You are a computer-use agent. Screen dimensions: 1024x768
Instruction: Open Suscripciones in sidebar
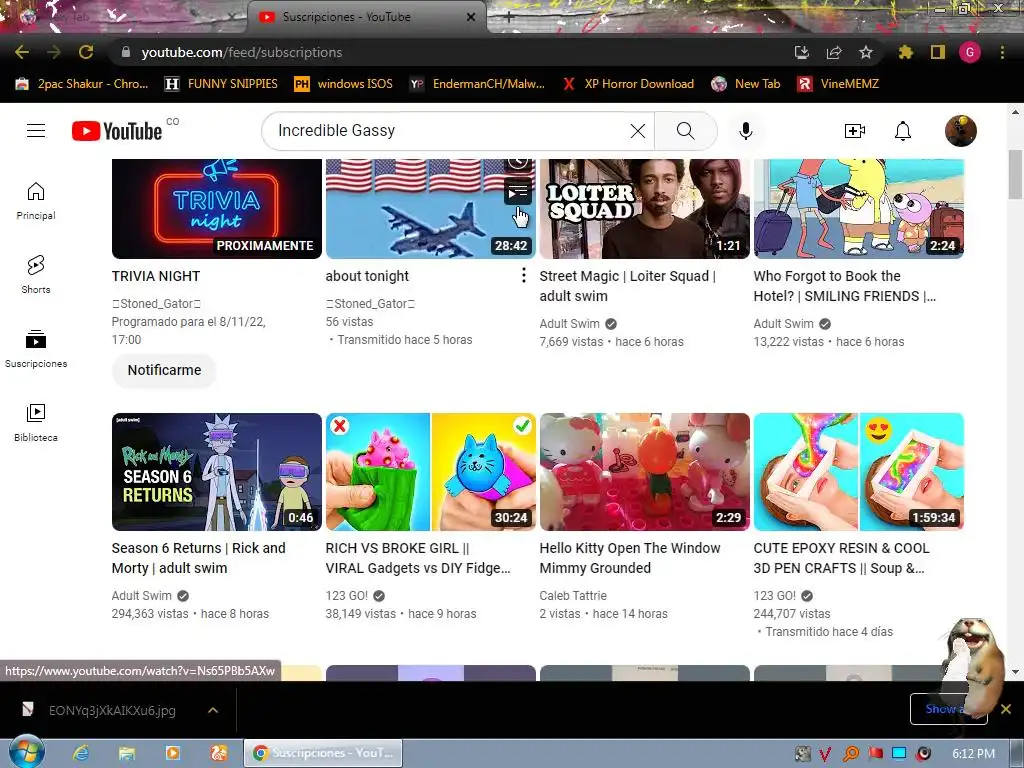(x=36, y=349)
